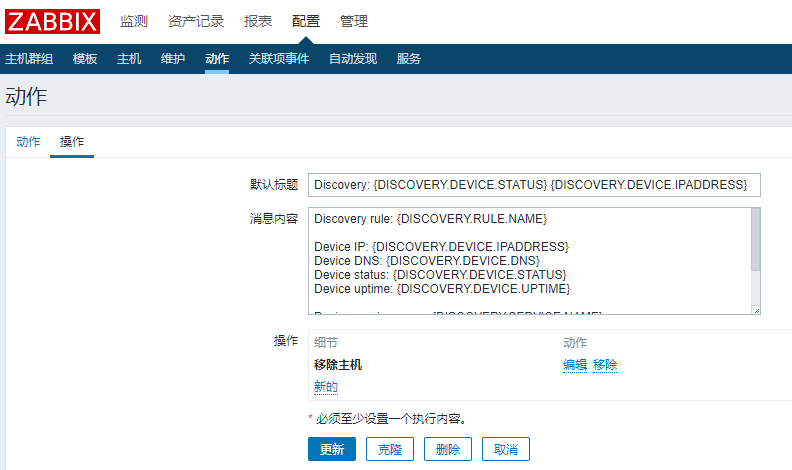Screen dimensions: 792x470
Task: Click the 克隆 button
Action: coord(390,449)
